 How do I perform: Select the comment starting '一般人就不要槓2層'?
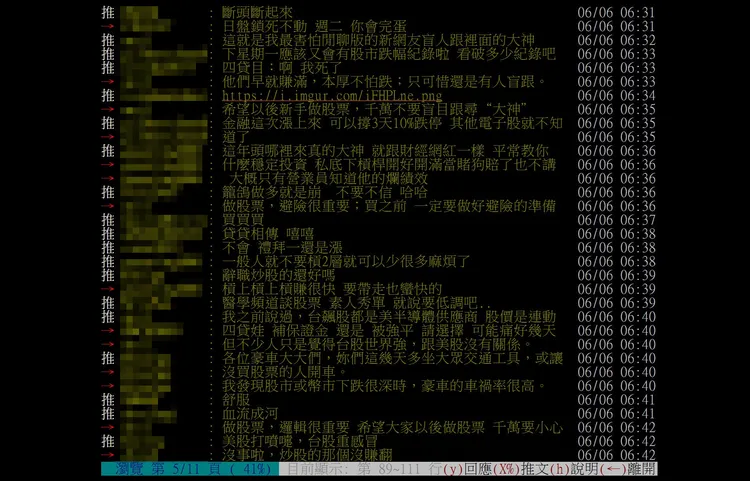346,262
